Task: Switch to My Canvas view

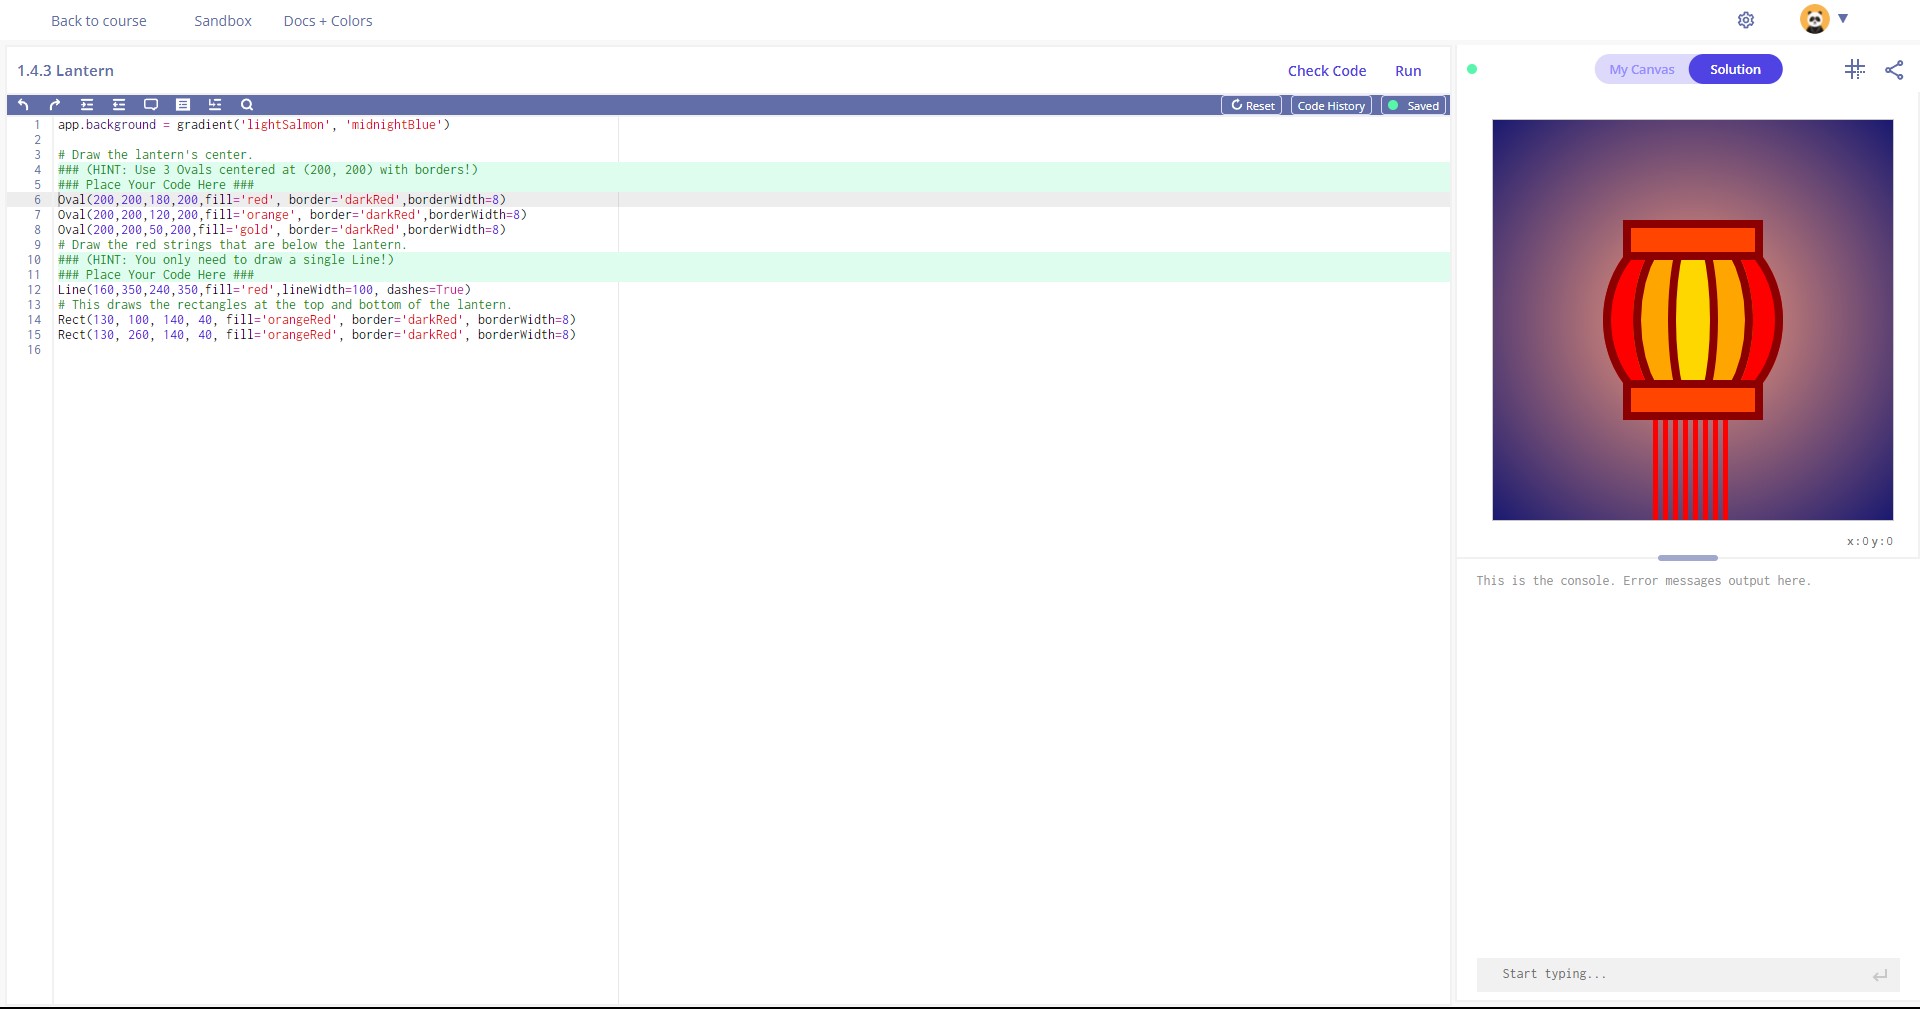Action: tap(1641, 69)
